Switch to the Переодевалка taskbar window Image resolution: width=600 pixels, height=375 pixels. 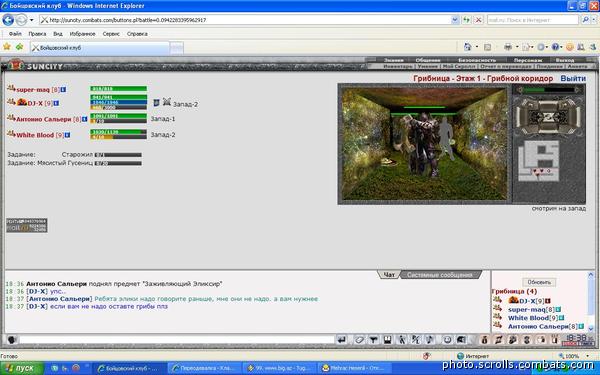click(205, 368)
